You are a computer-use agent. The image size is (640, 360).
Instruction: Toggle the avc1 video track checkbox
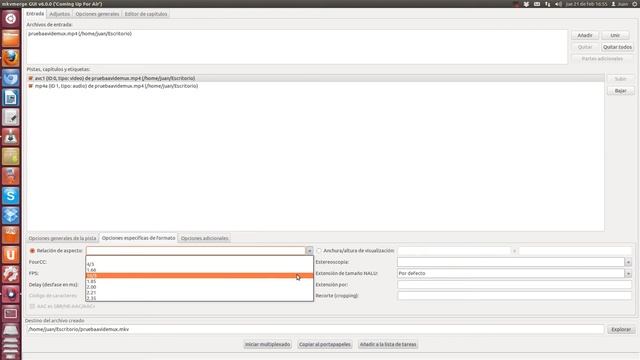click(x=31, y=78)
